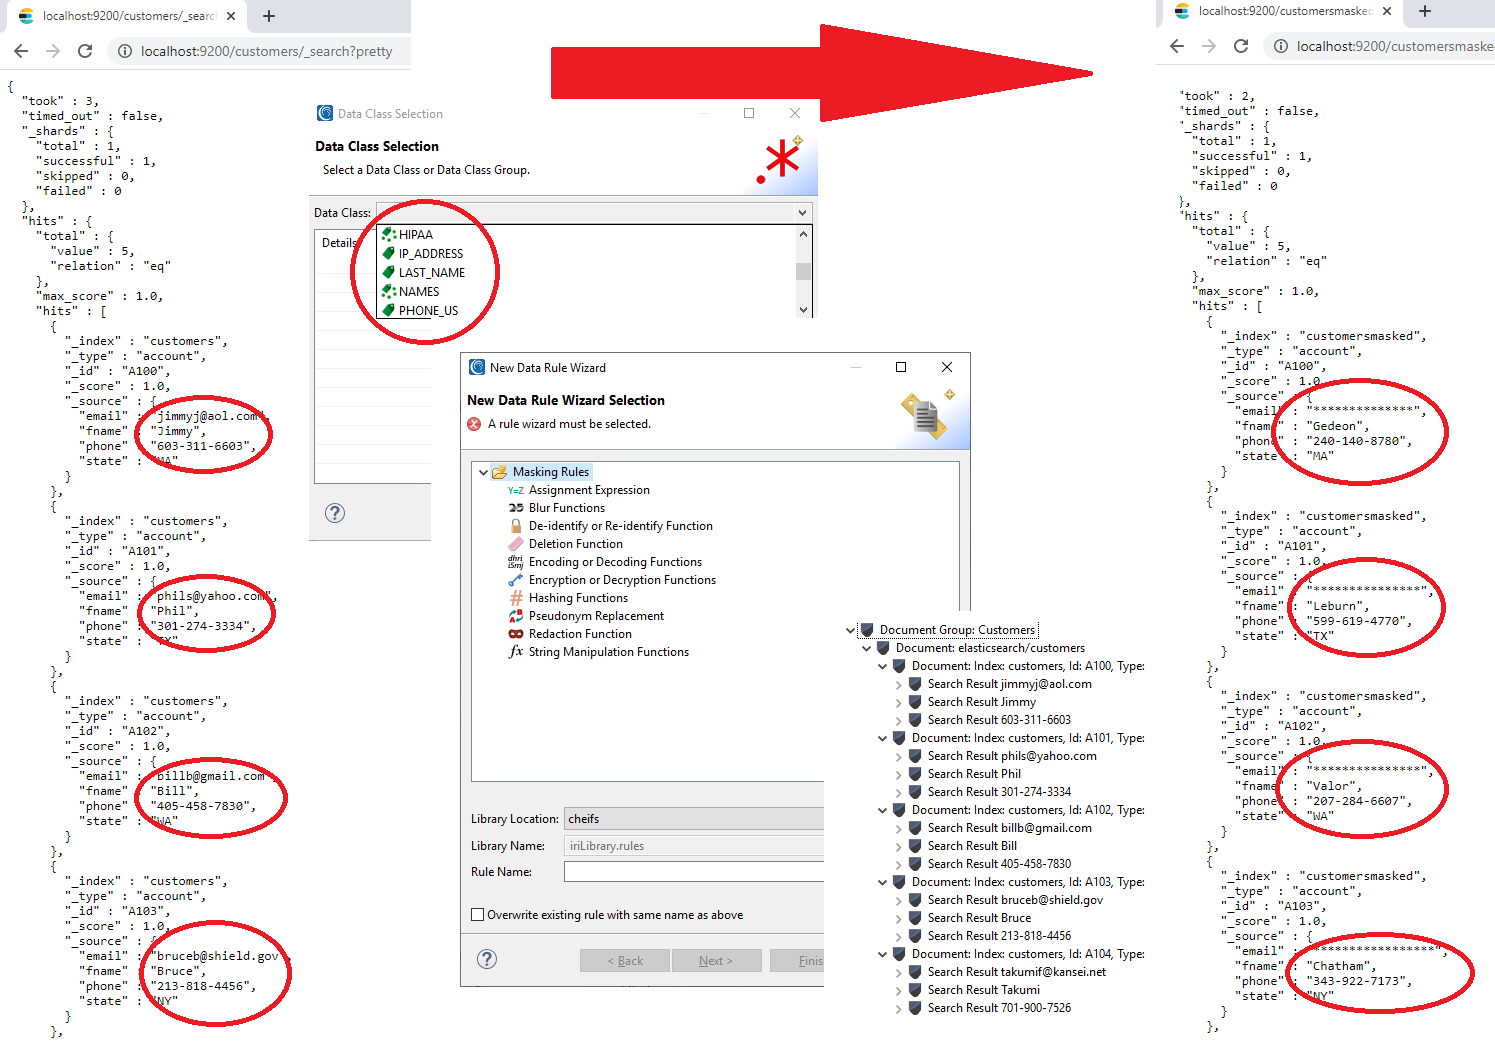Open a new tab in the customersmasked browser
This screenshot has height=1059, width=1495.
(x=1425, y=11)
